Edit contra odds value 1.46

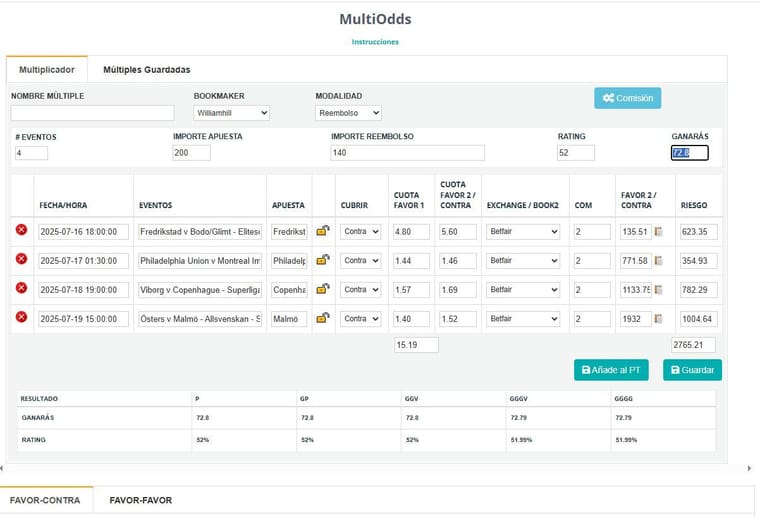tap(458, 261)
